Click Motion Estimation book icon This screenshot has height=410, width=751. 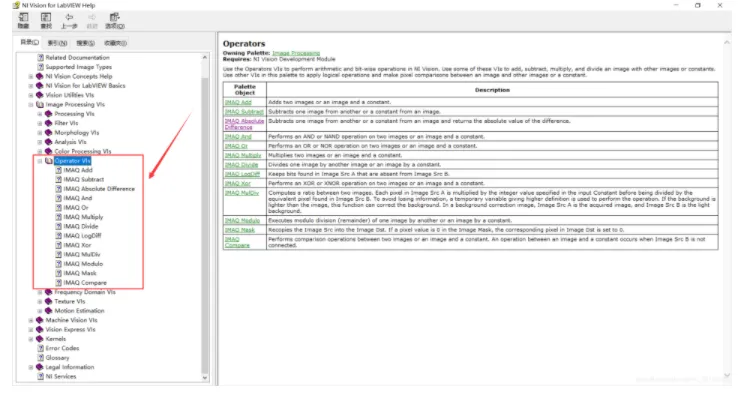(x=48, y=311)
